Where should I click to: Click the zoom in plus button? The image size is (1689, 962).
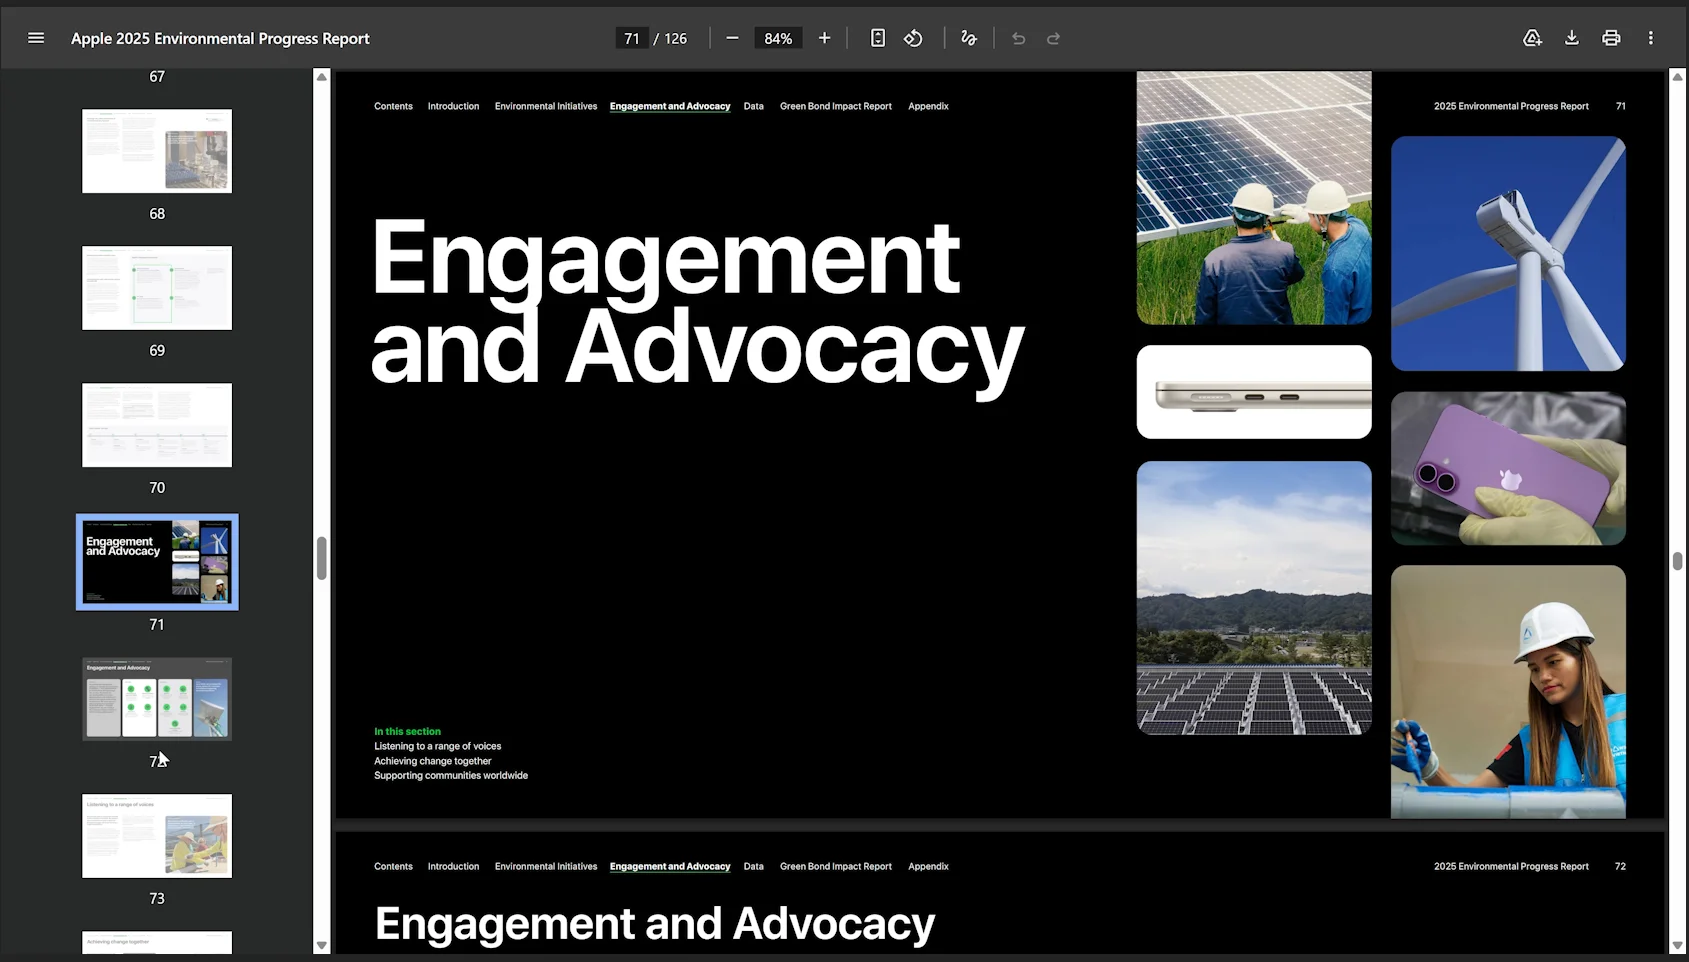824,38
